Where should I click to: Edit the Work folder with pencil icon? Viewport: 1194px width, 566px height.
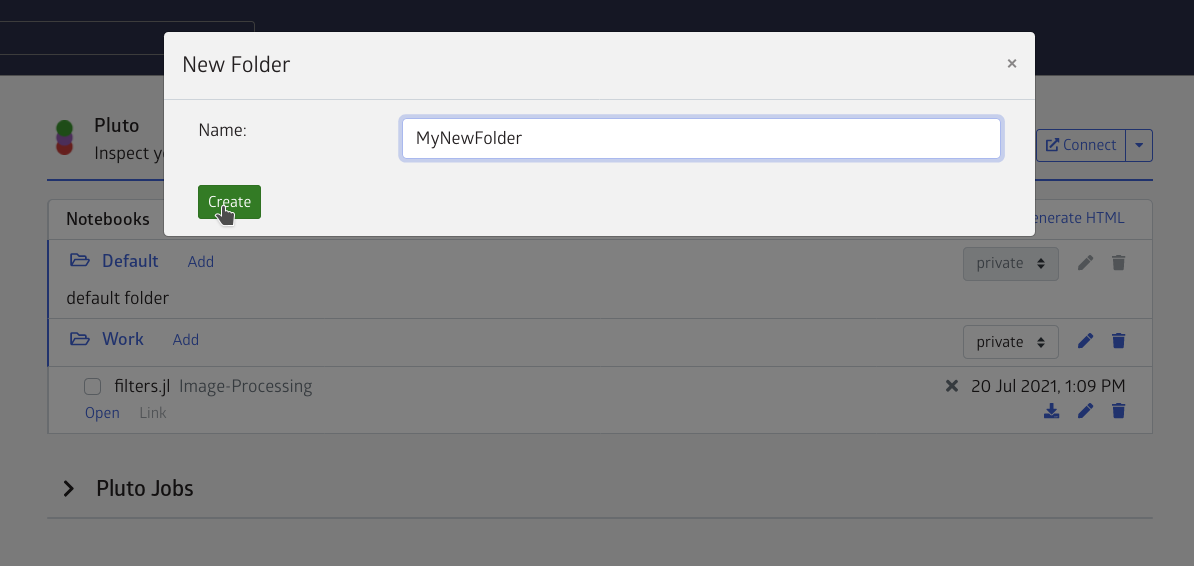pos(1086,341)
